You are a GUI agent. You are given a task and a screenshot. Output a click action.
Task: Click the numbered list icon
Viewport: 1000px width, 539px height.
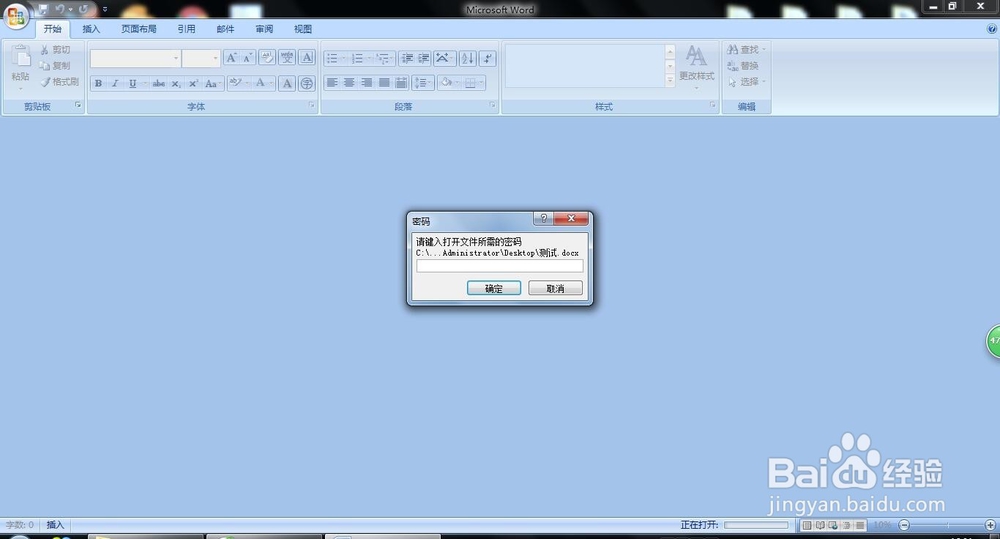tap(357, 59)
